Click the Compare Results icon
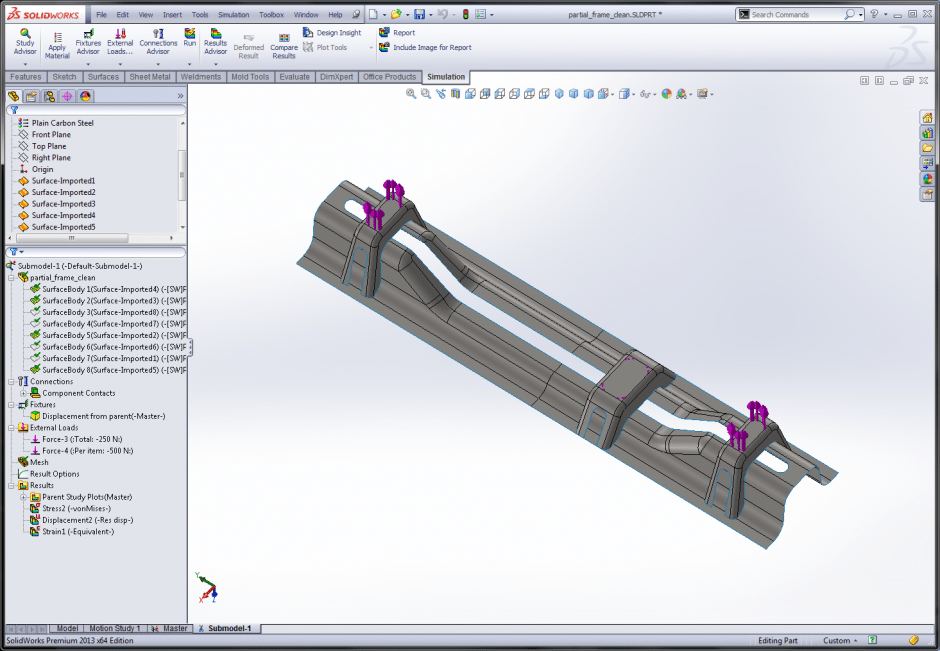This screenshot has width=940, height=651. click(x=284, y=44)
